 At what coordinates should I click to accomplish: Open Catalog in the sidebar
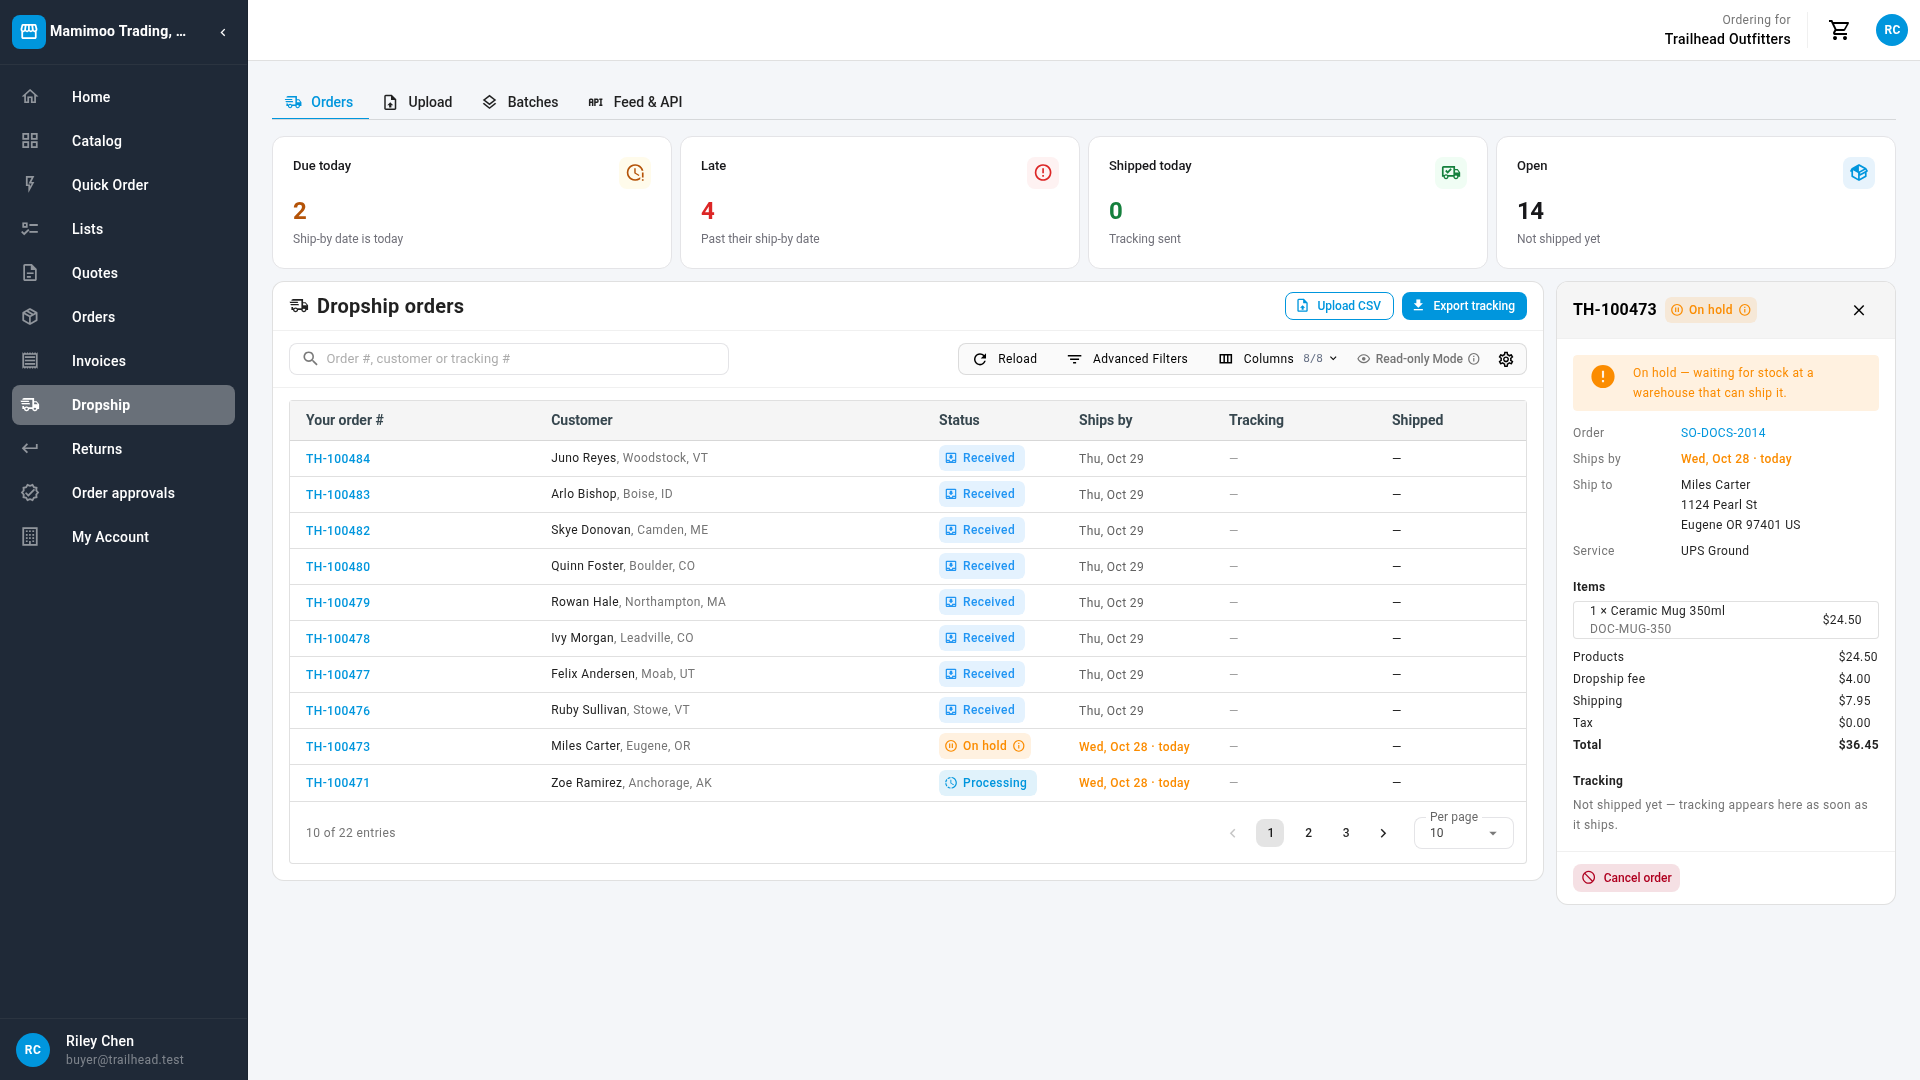pos(124,141)
